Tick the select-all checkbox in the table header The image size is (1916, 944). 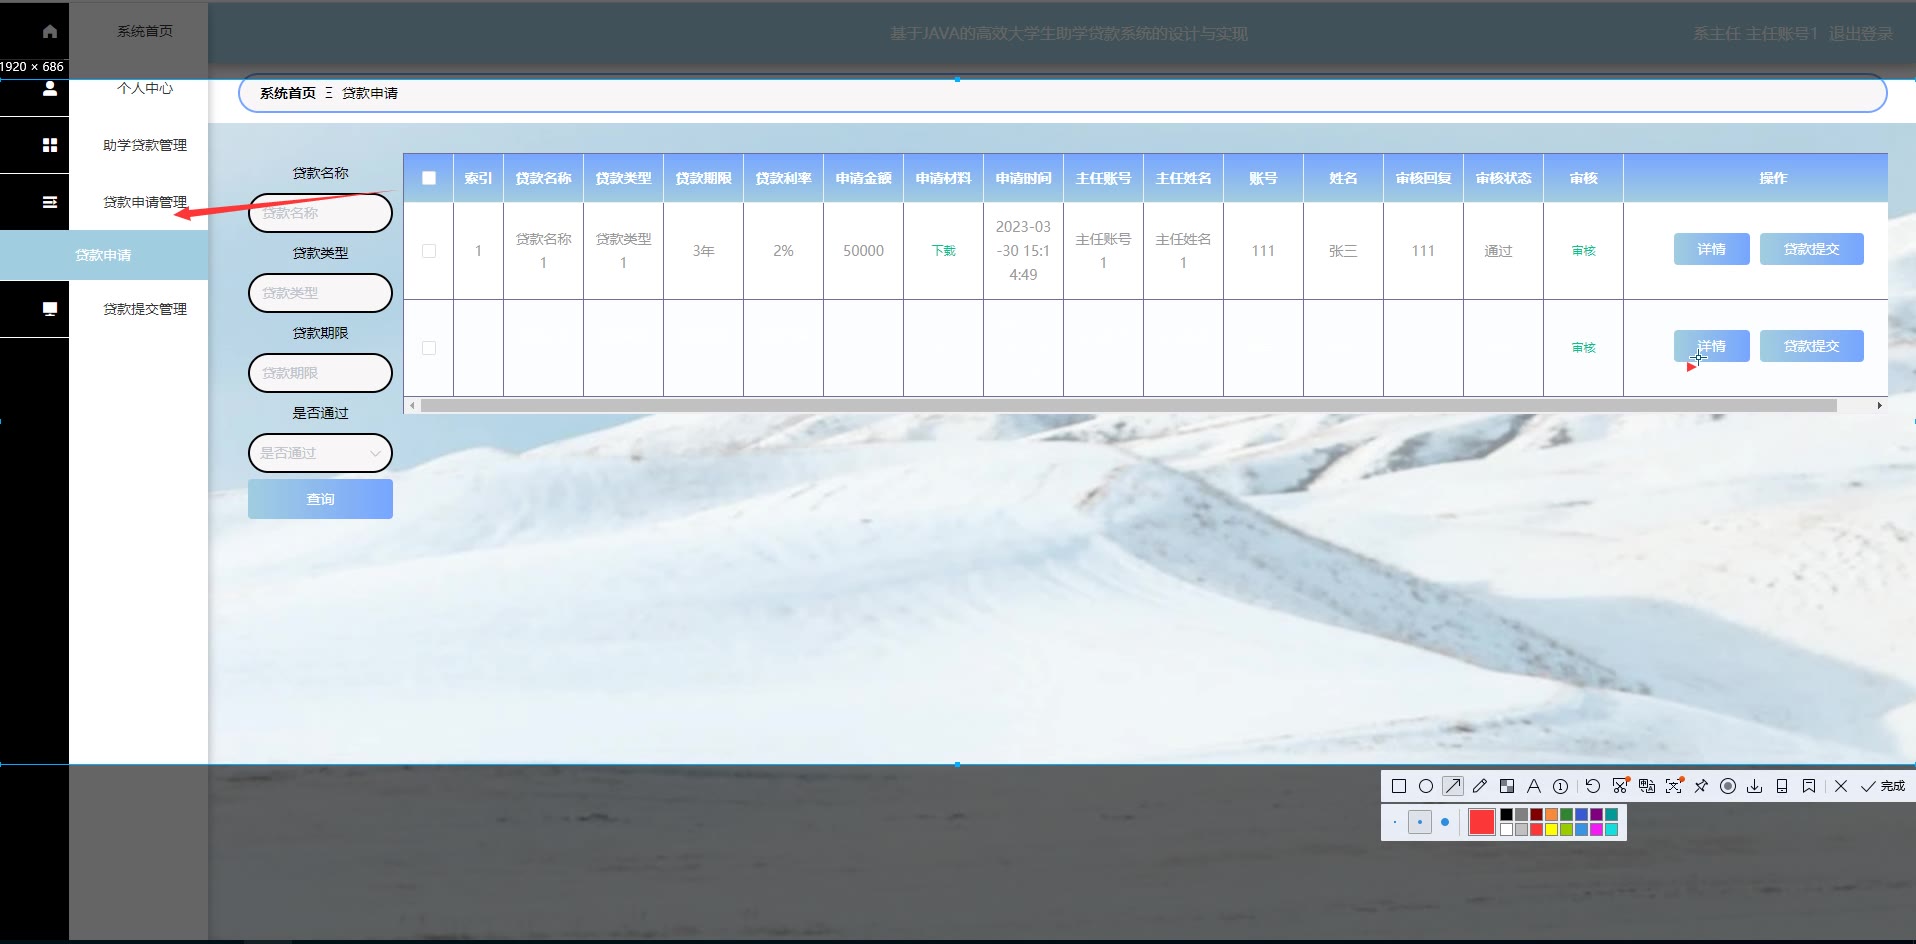[x=429, y=178]
